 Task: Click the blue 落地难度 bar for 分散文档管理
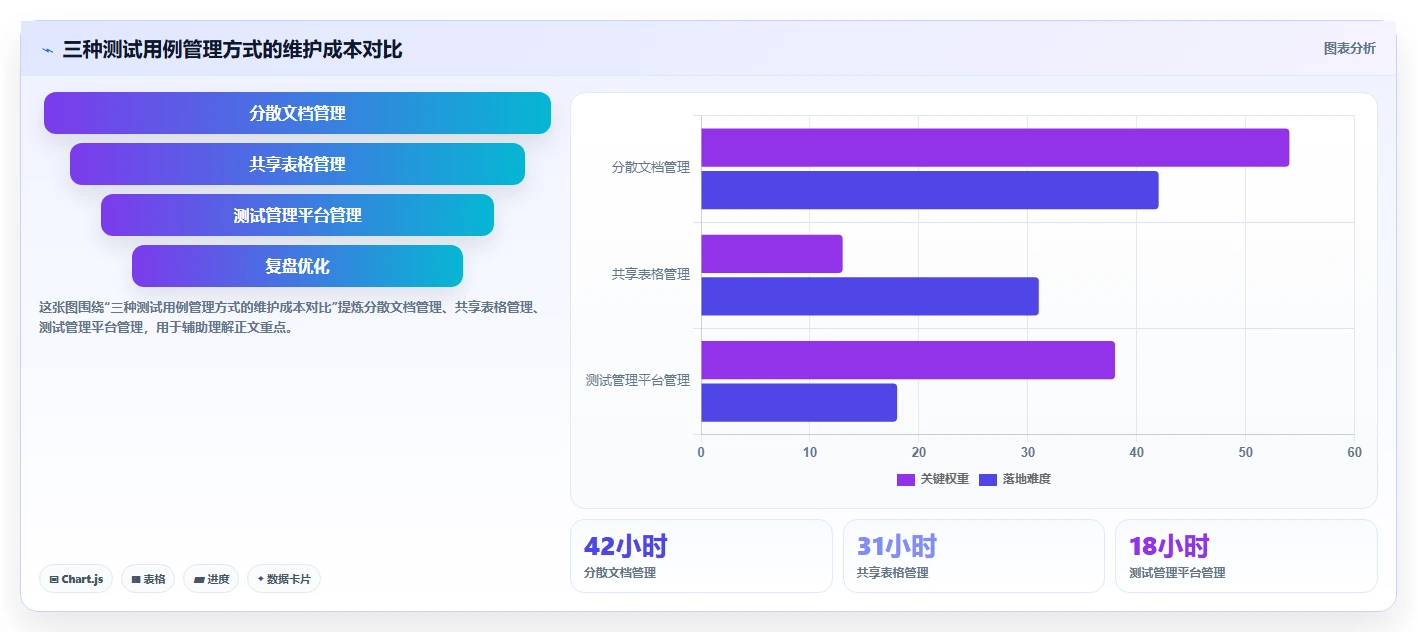pyautogui.click(x=930, y=190)
